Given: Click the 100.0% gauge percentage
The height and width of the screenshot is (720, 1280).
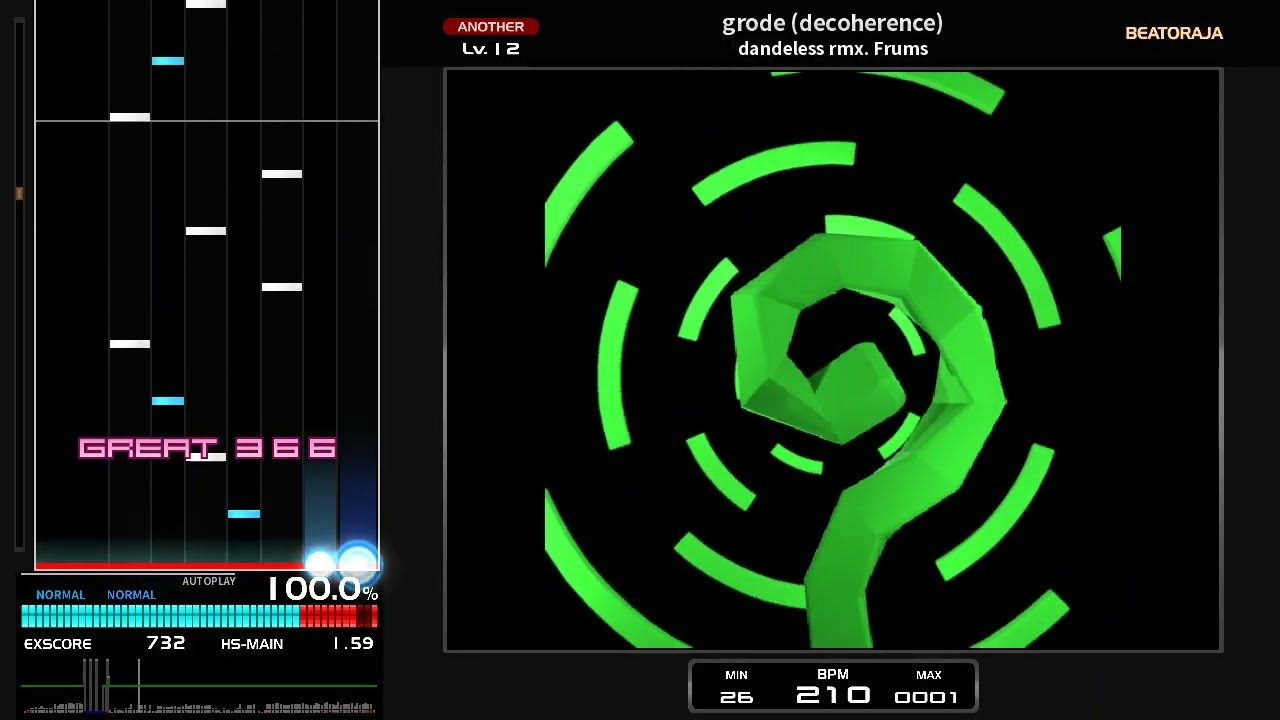Looking at the screenshot, I should point(322,589).
